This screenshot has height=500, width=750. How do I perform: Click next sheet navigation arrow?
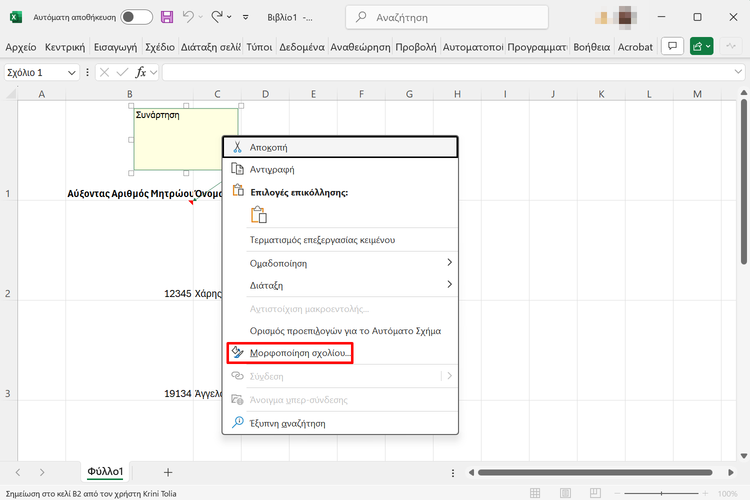click(42, 473)
